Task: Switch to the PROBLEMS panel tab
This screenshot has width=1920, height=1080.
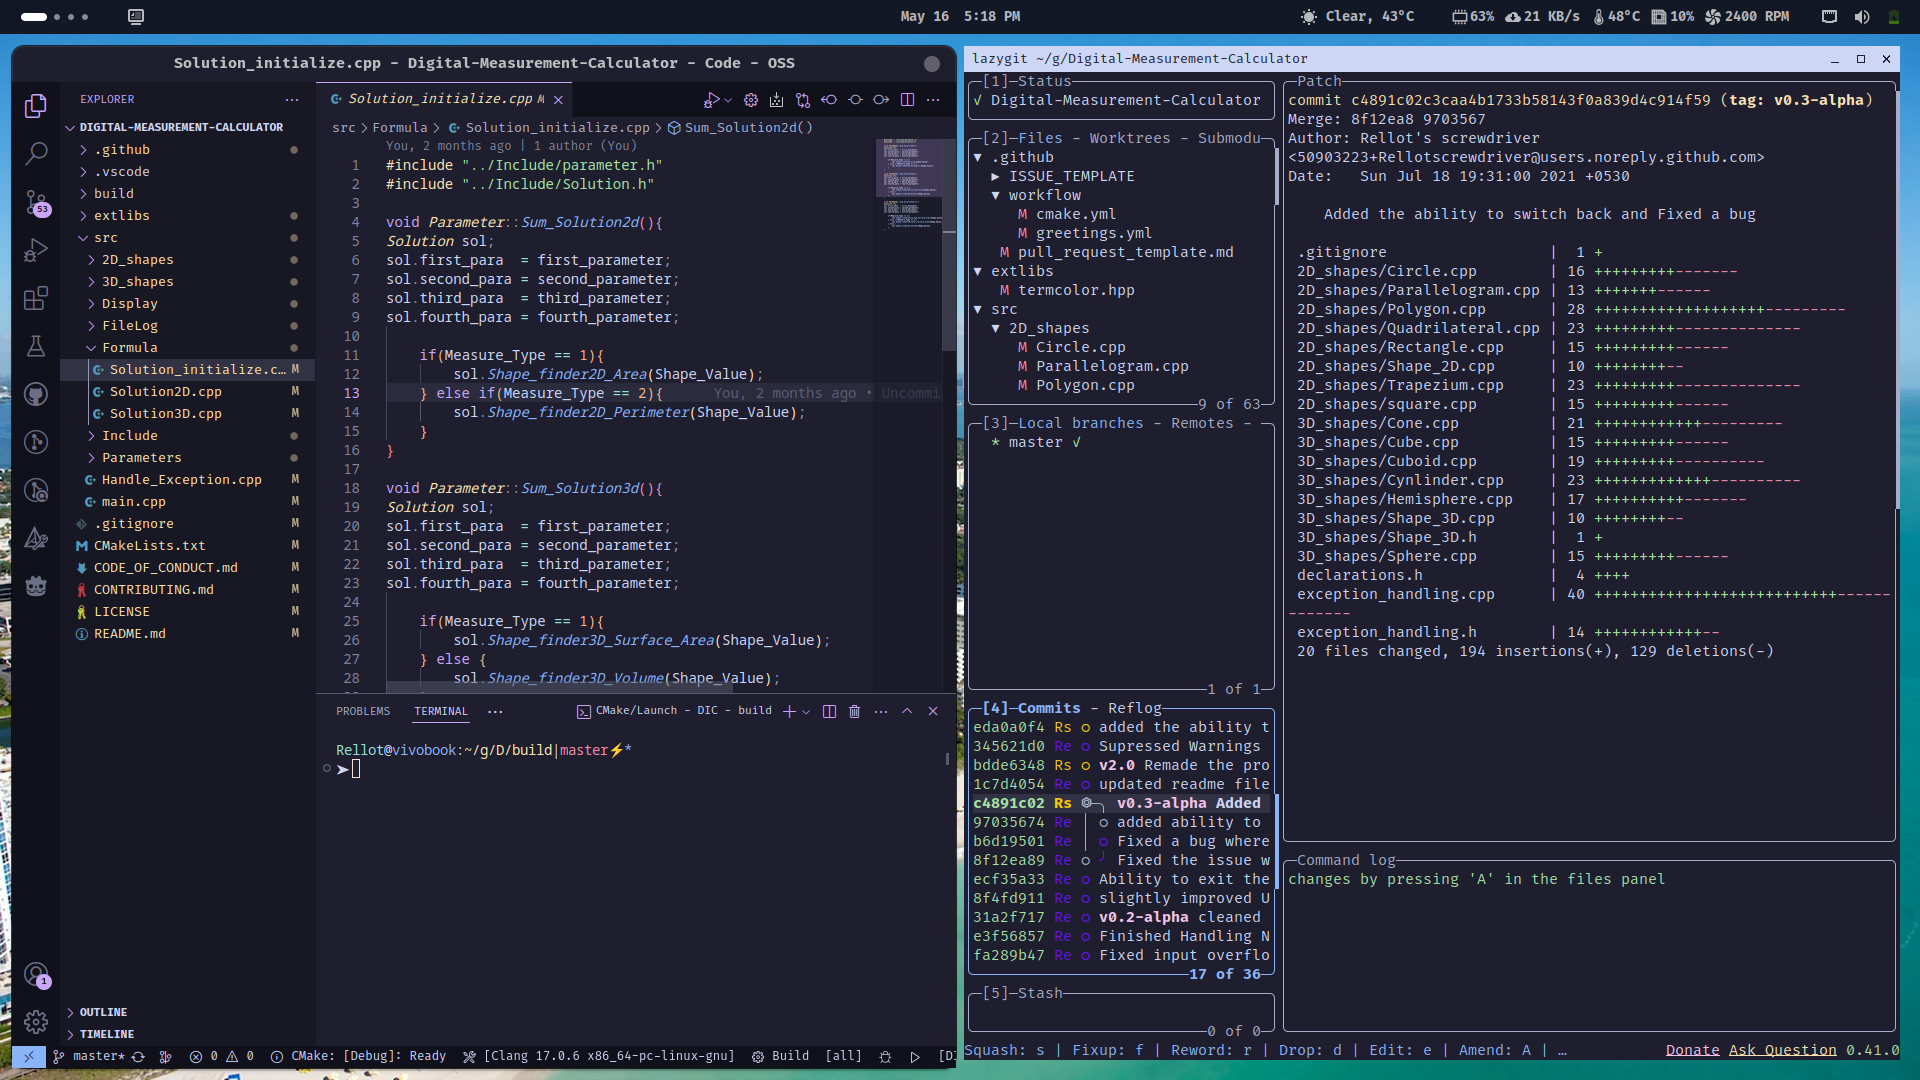Action: click(x=363, y=711)
